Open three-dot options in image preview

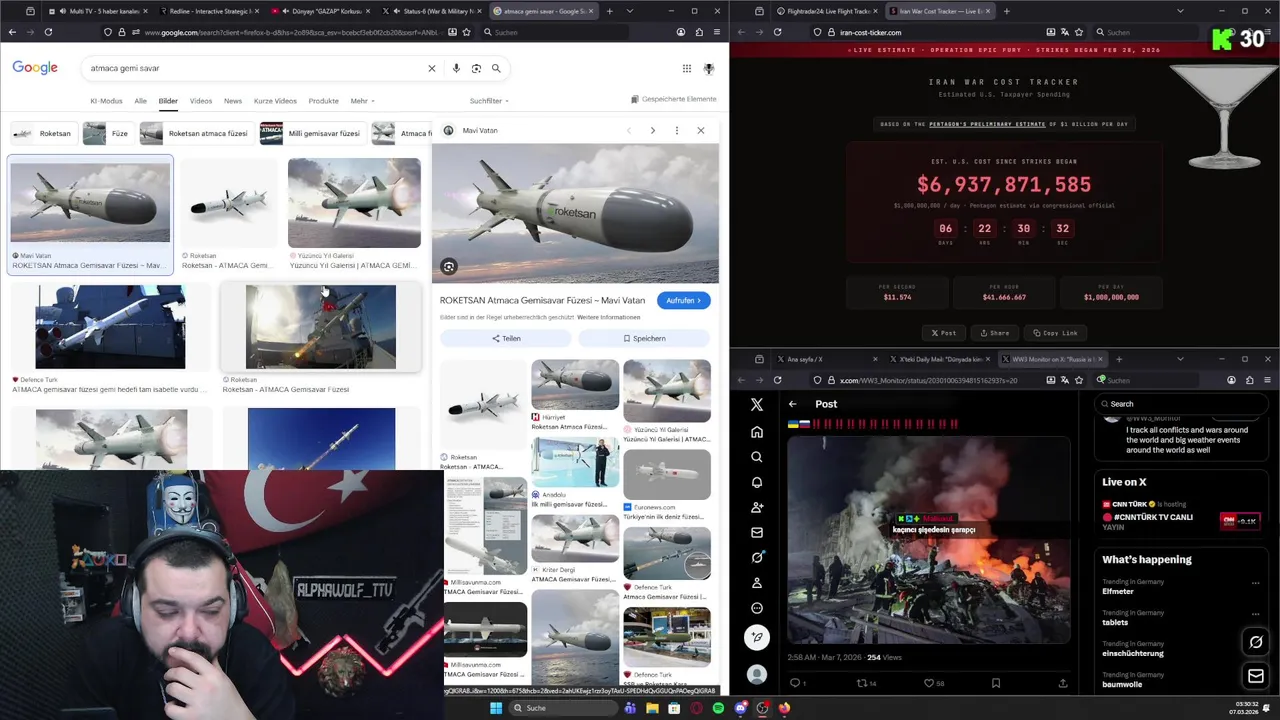pos(677,130)
